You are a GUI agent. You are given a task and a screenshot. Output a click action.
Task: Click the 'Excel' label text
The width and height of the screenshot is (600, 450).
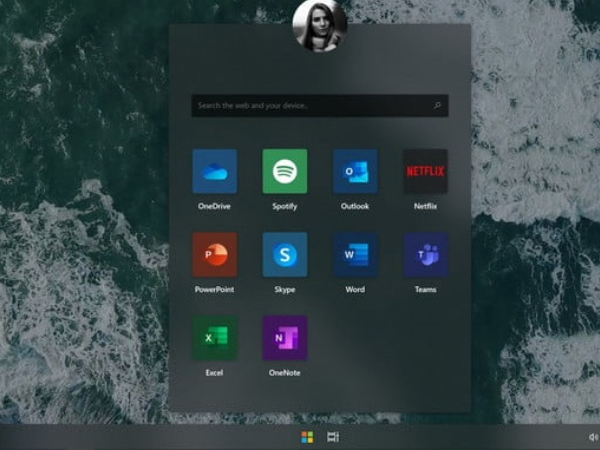tap(214, 373)
